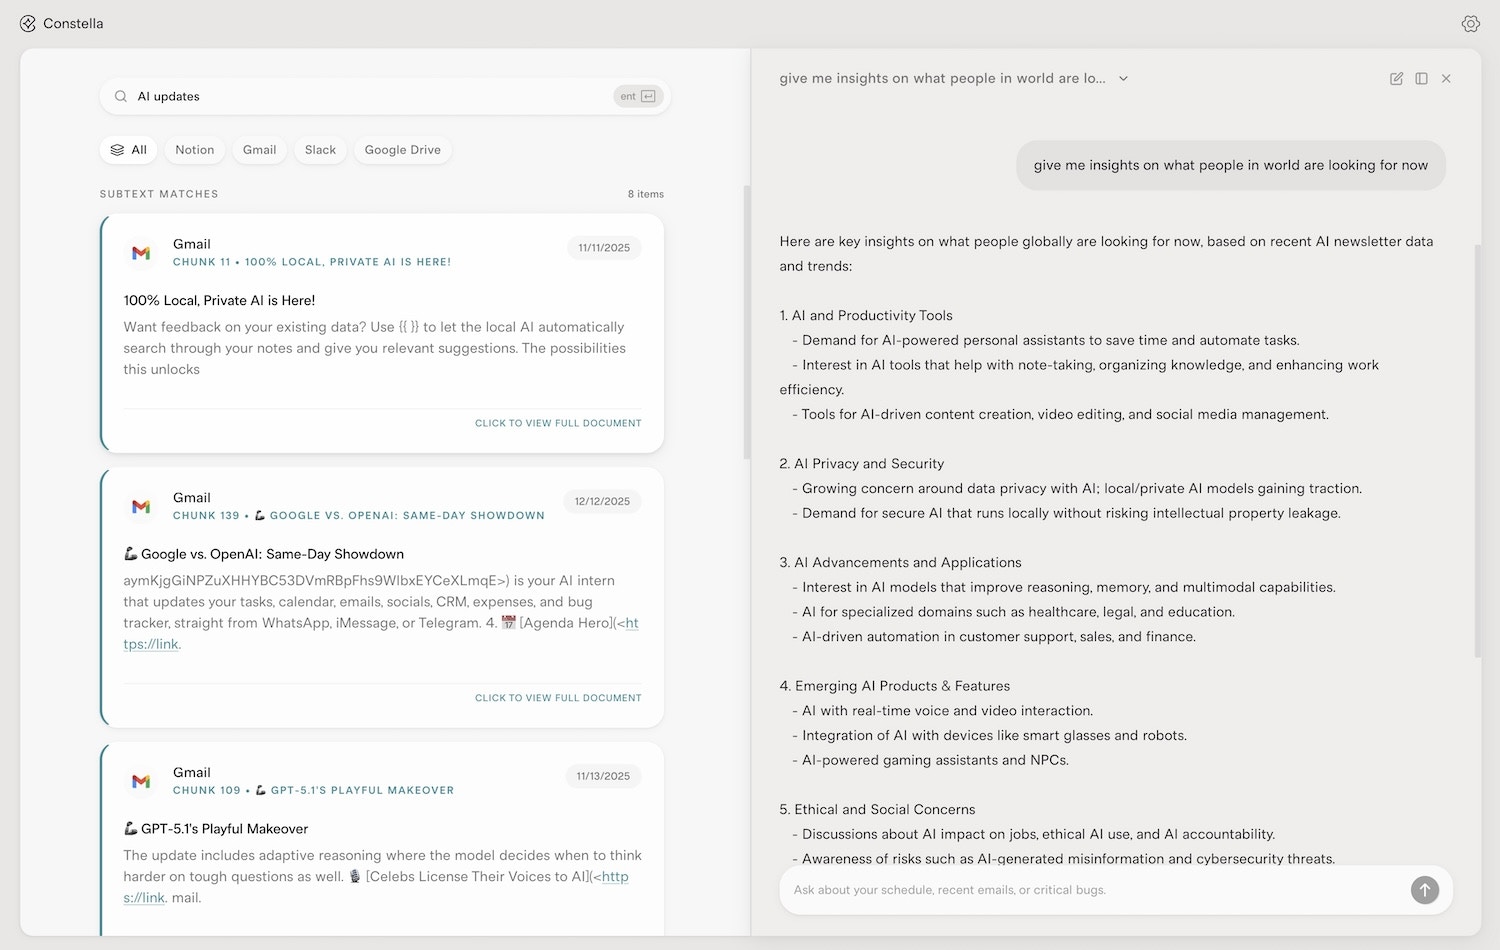Screen dimensions: 1500x950
Task: Click the 11/11/2025 date badge
Action: [x=604, y=248]
